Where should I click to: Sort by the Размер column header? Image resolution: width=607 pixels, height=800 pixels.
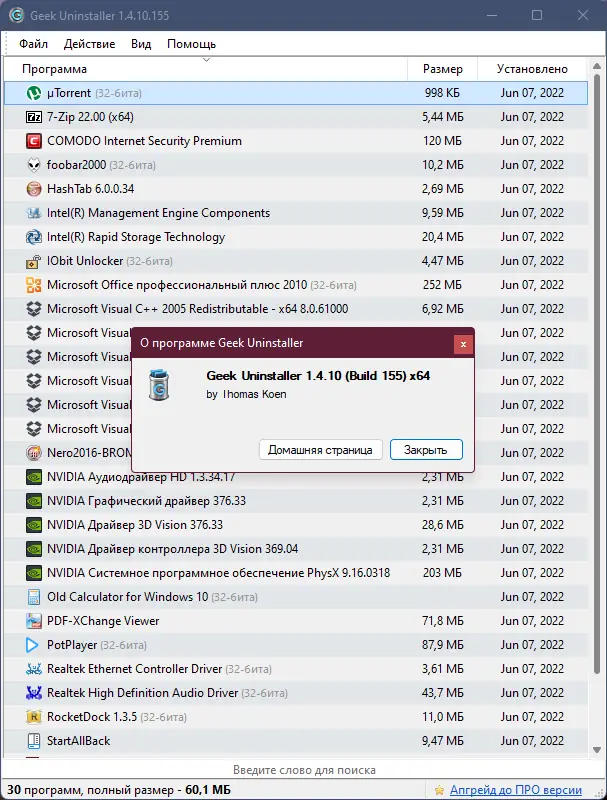[x=442, y=69]
